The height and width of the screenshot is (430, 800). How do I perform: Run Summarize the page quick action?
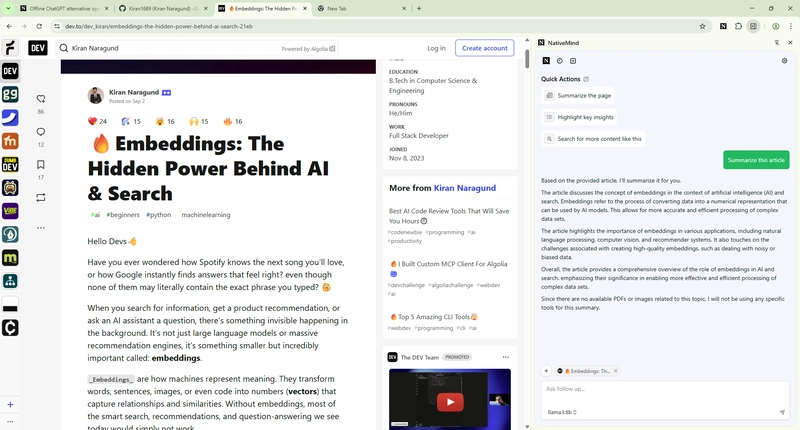tap(578, 95)
